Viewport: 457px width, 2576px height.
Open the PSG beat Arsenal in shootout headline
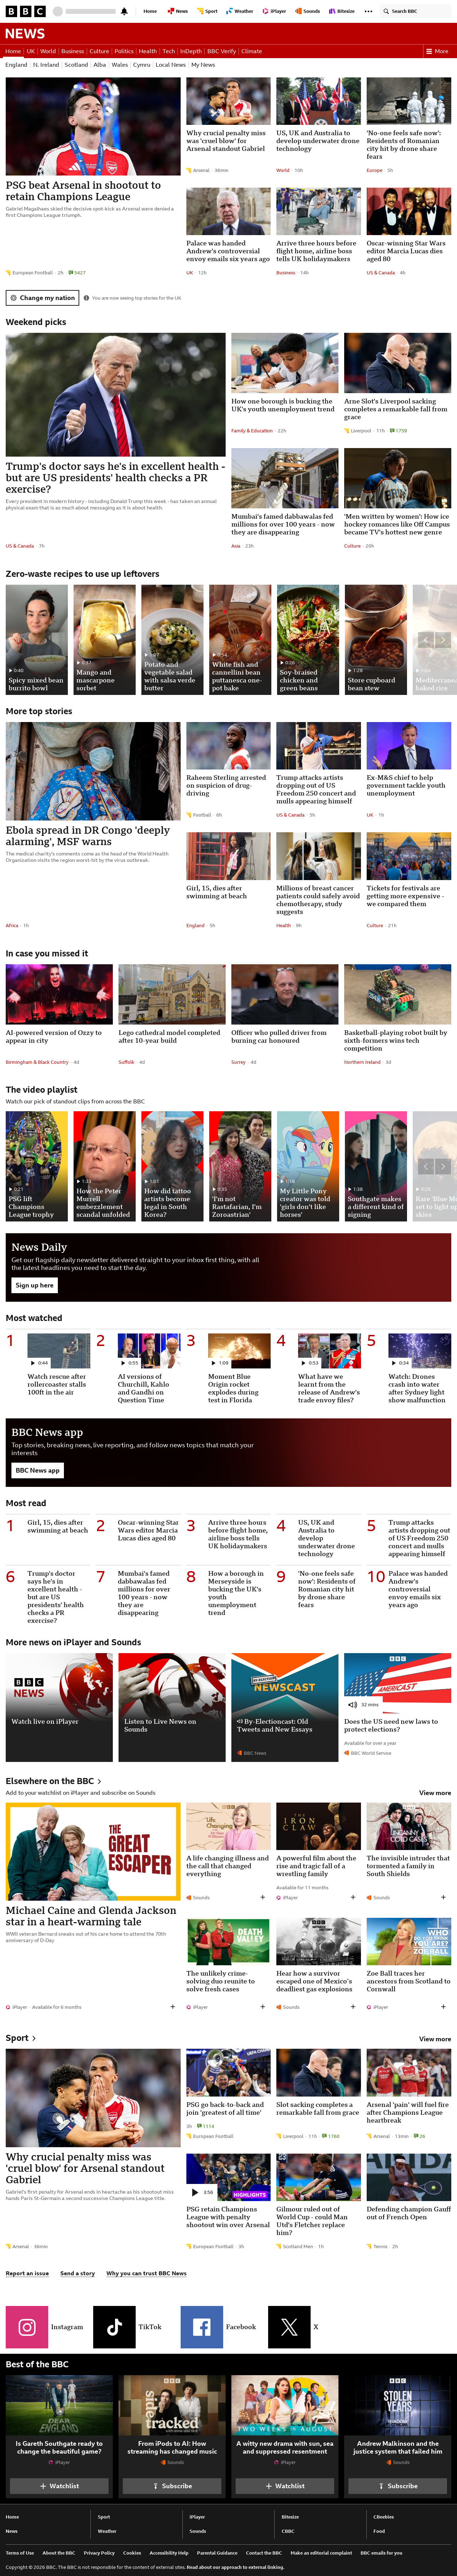pyautogui.click(x=83, y=191)
